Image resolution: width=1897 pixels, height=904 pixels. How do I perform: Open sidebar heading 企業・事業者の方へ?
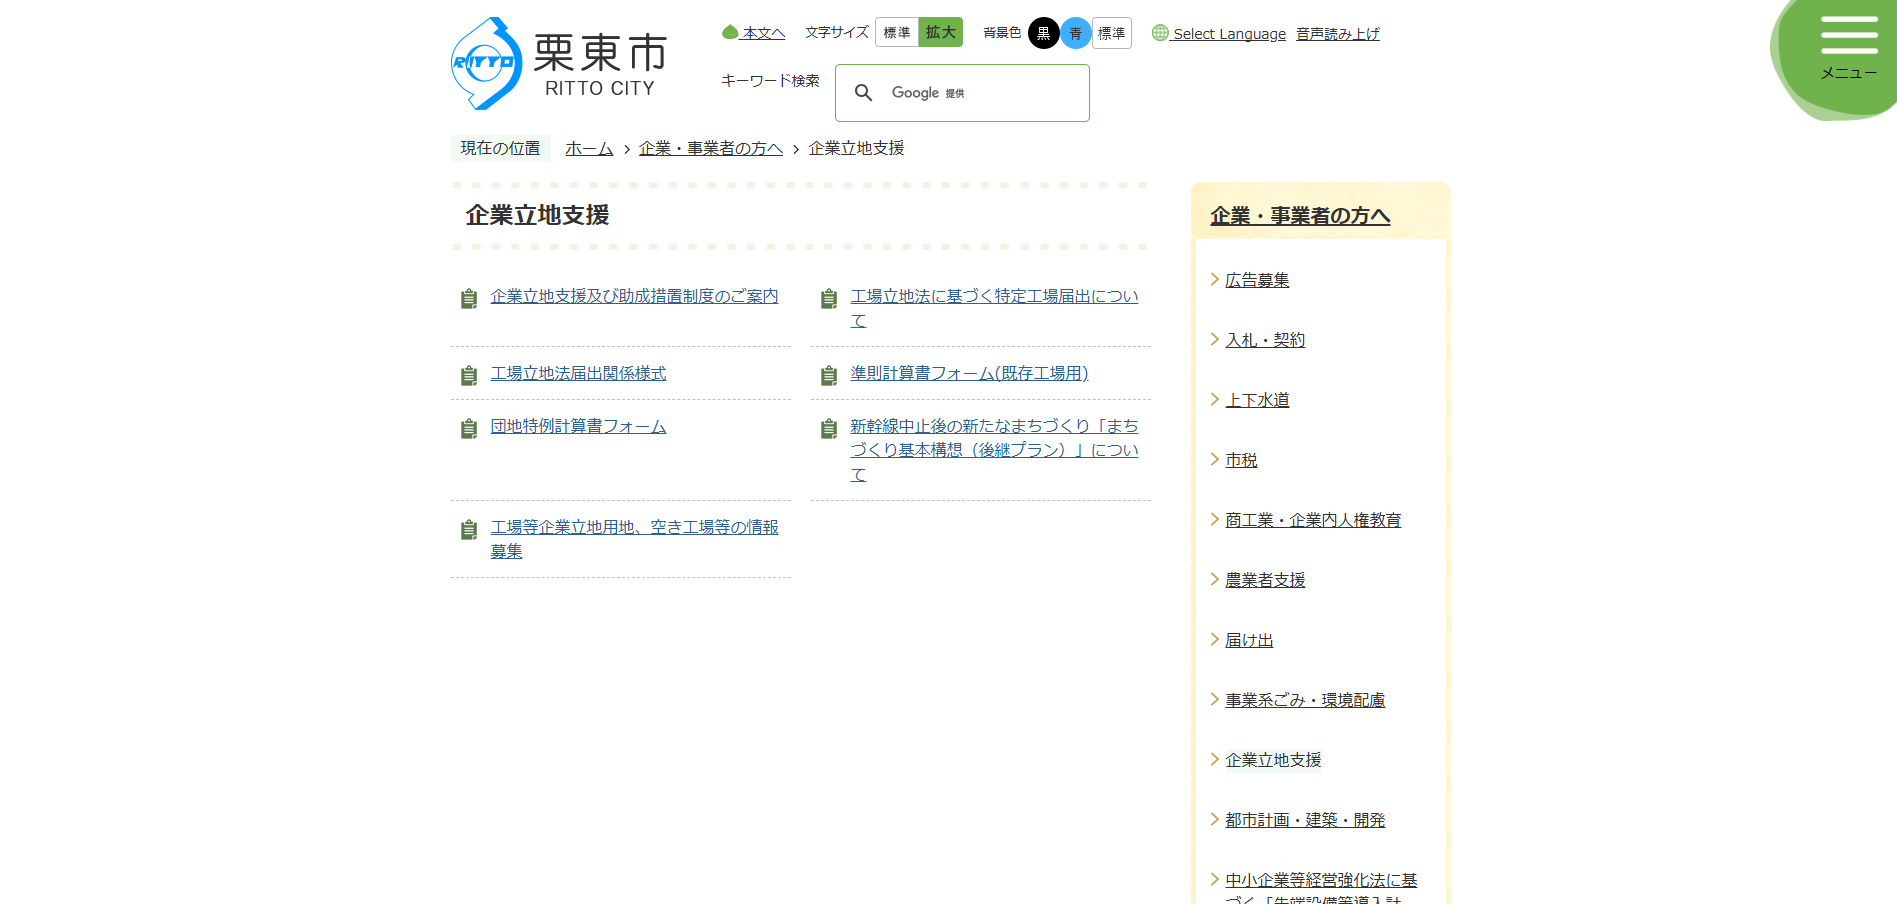click(1300, 216)
